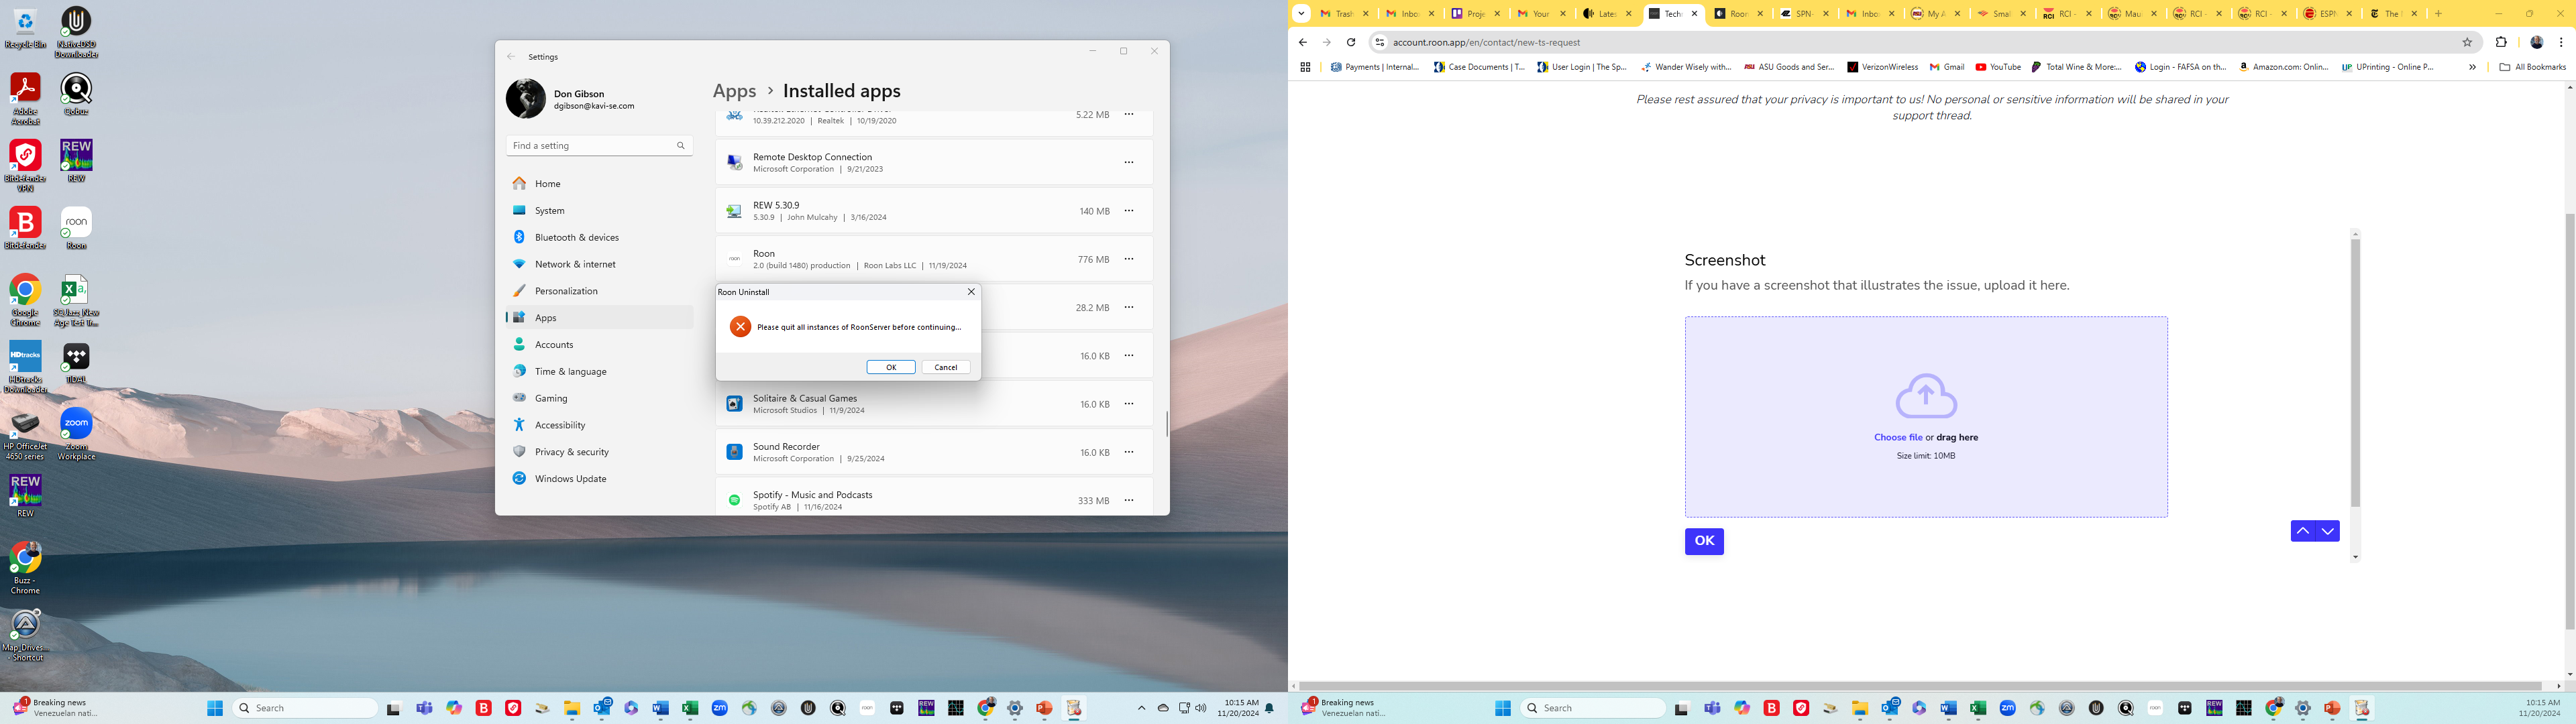Click the Choose file link in the upload area
This screenshot has width=2576, height=724.
tap(1898, 437)
